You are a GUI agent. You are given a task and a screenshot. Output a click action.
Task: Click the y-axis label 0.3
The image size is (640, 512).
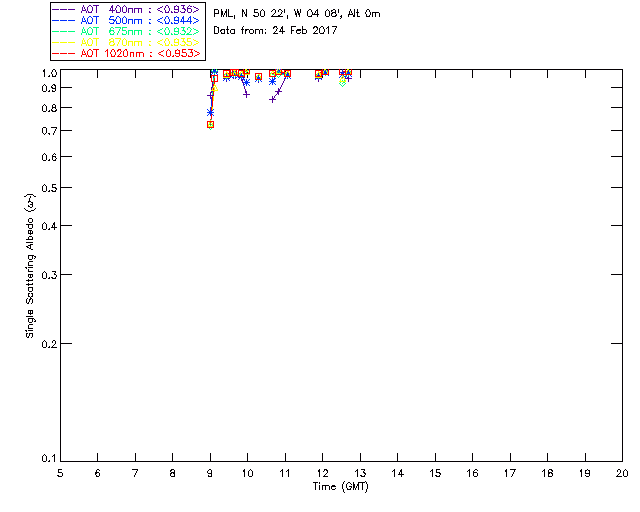pos(49,275)
